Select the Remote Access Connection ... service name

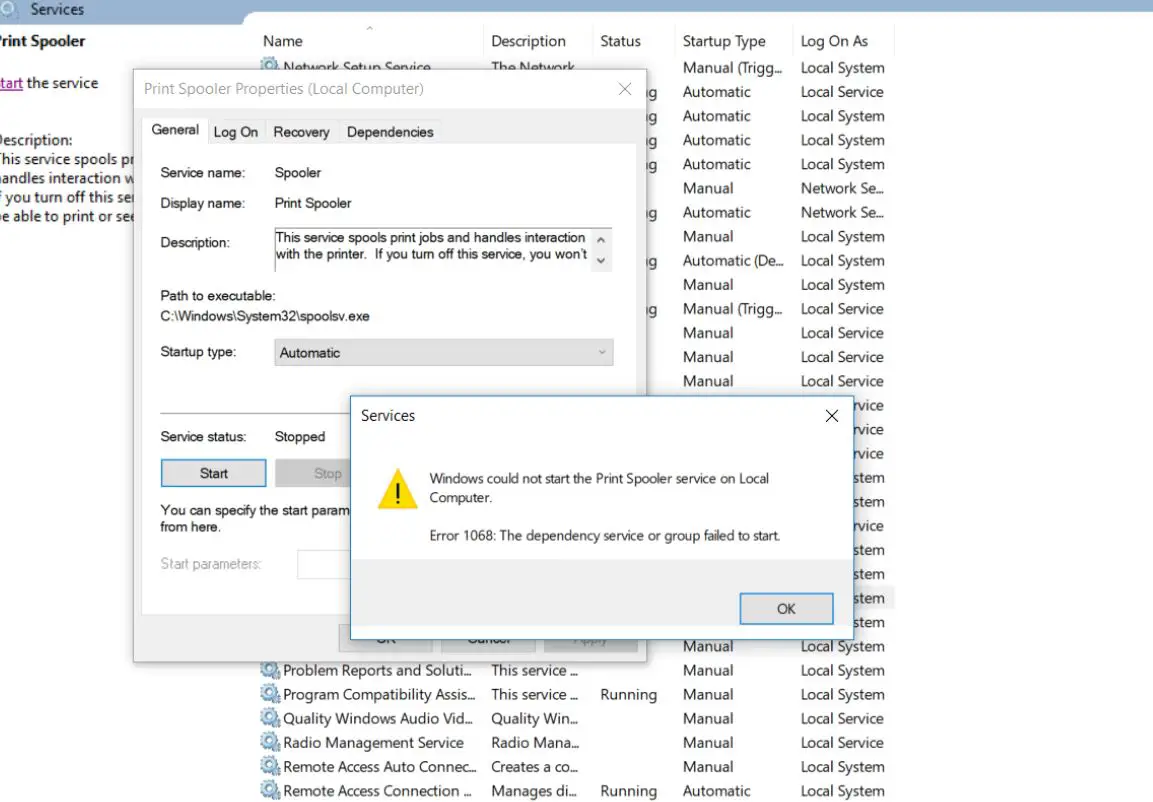point(376,791)
